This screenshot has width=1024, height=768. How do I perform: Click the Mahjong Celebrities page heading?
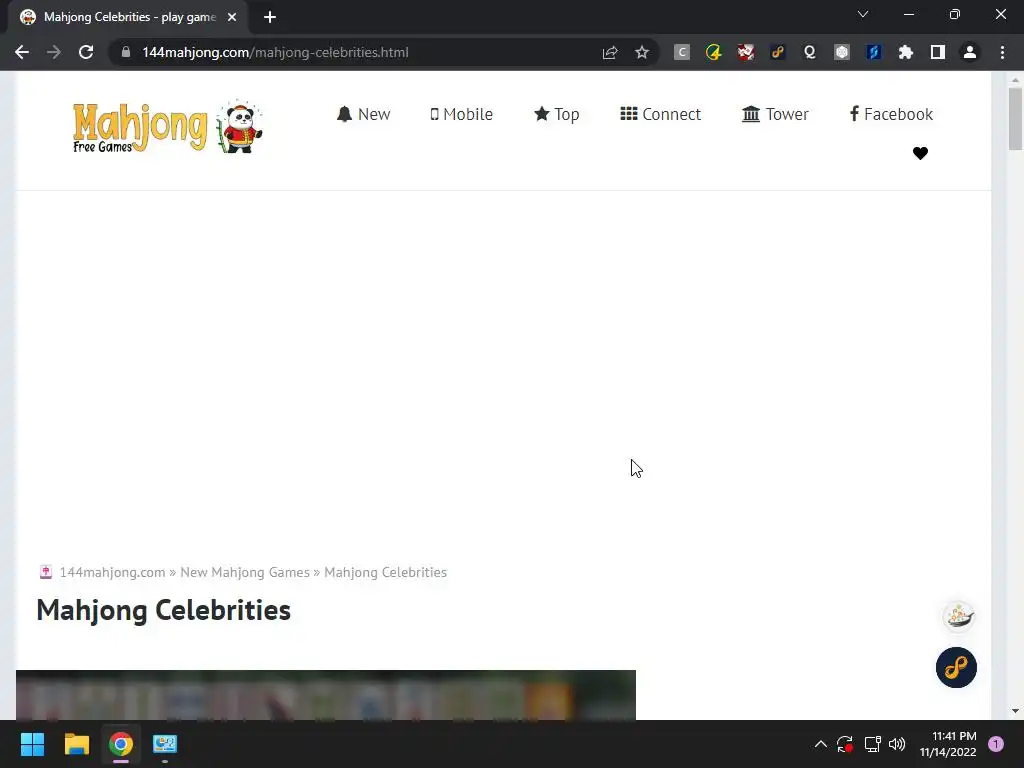[163, 611]
